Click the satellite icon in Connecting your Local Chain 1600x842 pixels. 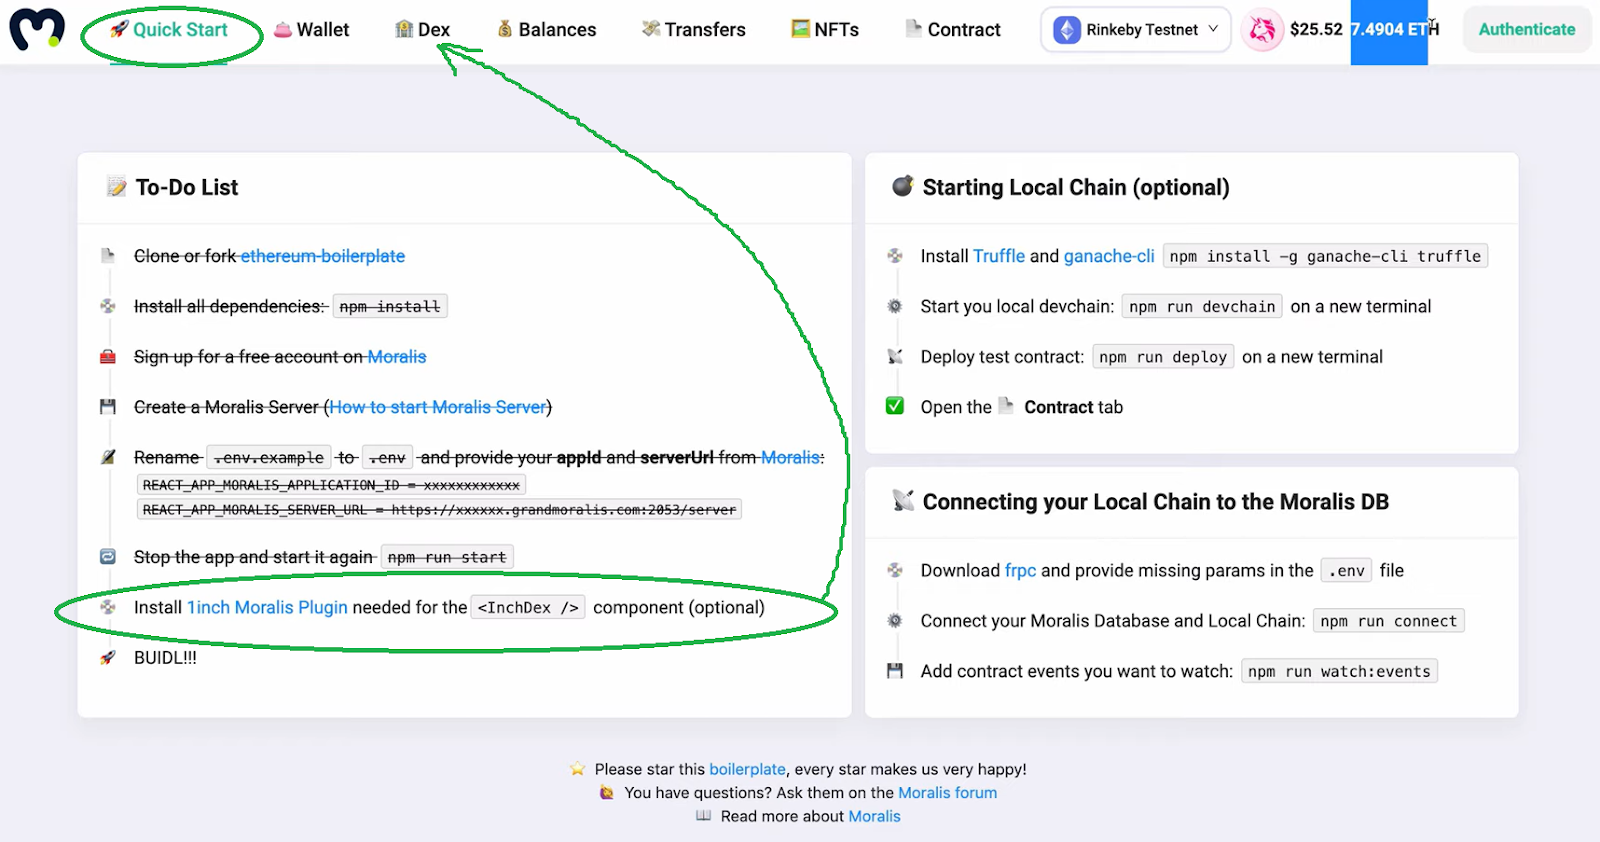(x=903, y=501)
